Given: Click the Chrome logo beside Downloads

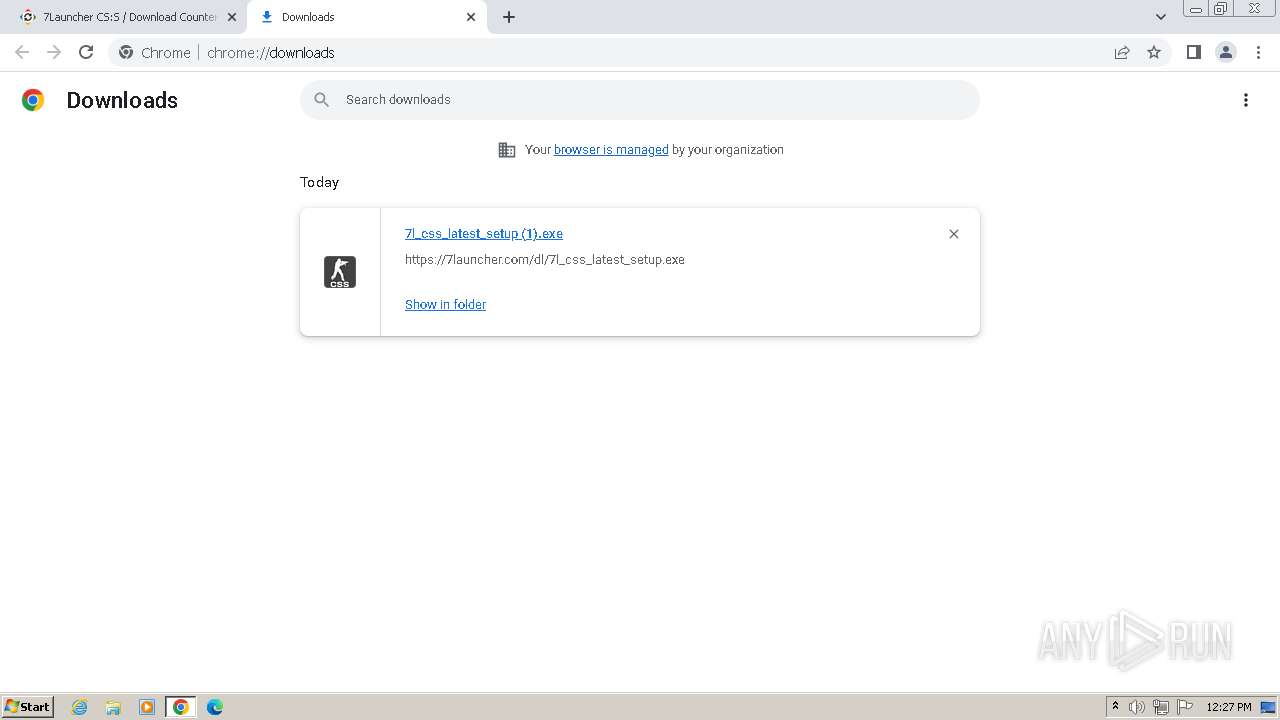Looking at the screenshot, I should [33, 100].
